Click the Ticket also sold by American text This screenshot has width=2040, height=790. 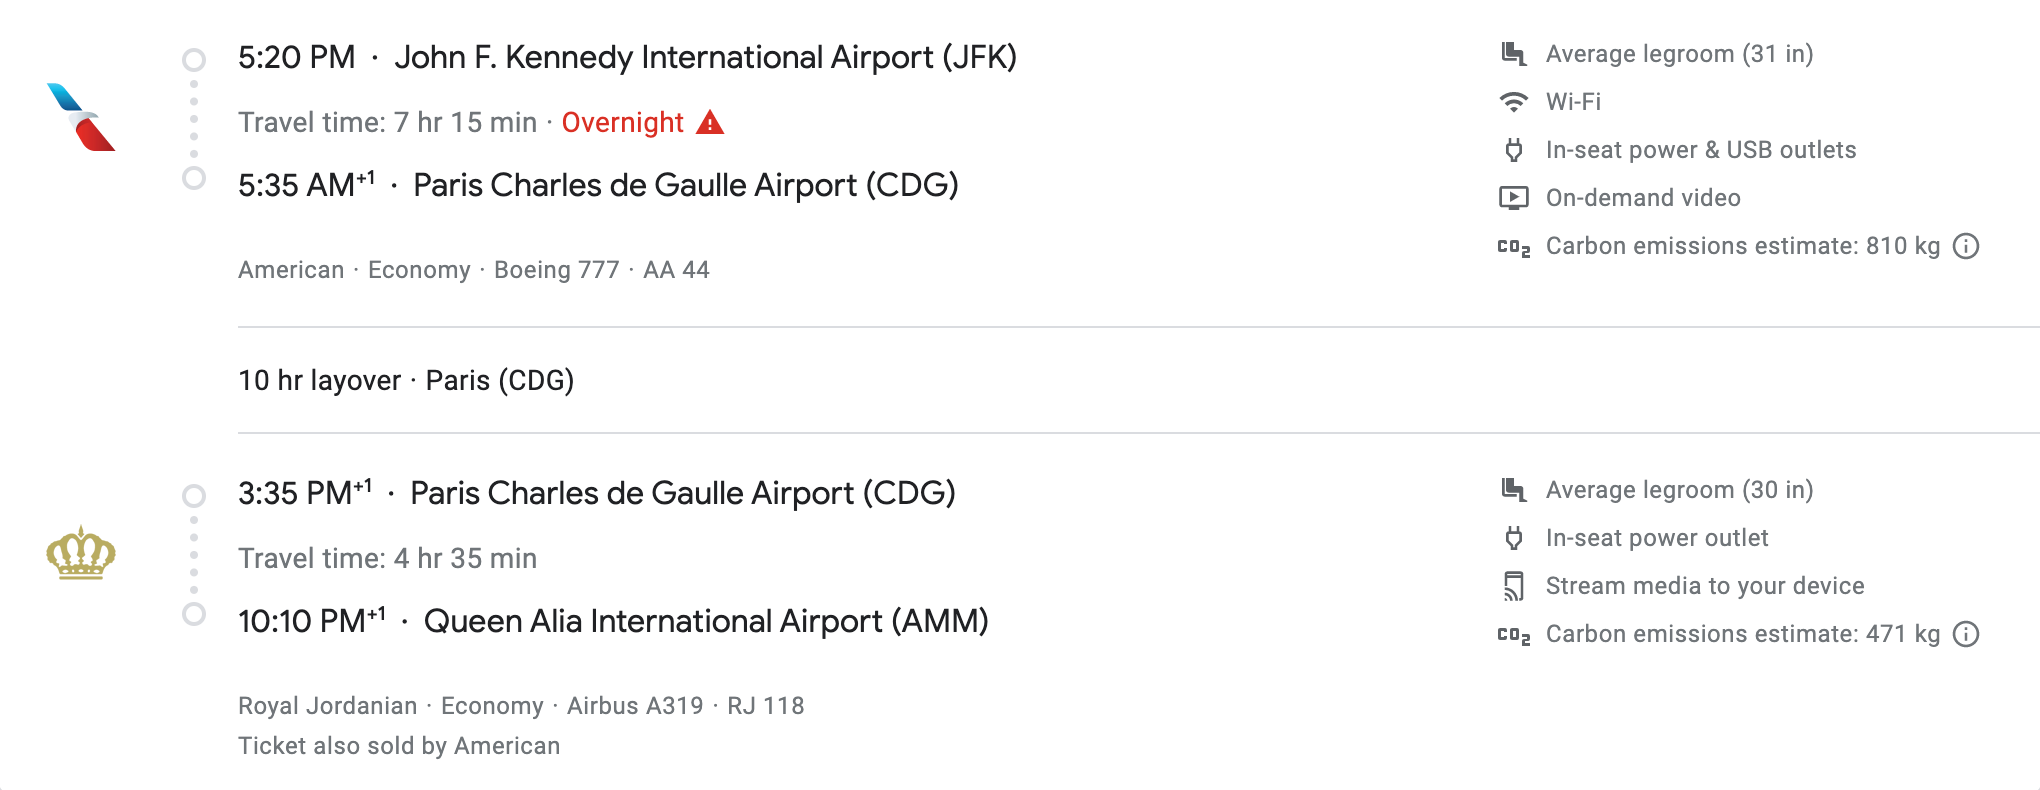pyautogui.click(x=398, y=745)
